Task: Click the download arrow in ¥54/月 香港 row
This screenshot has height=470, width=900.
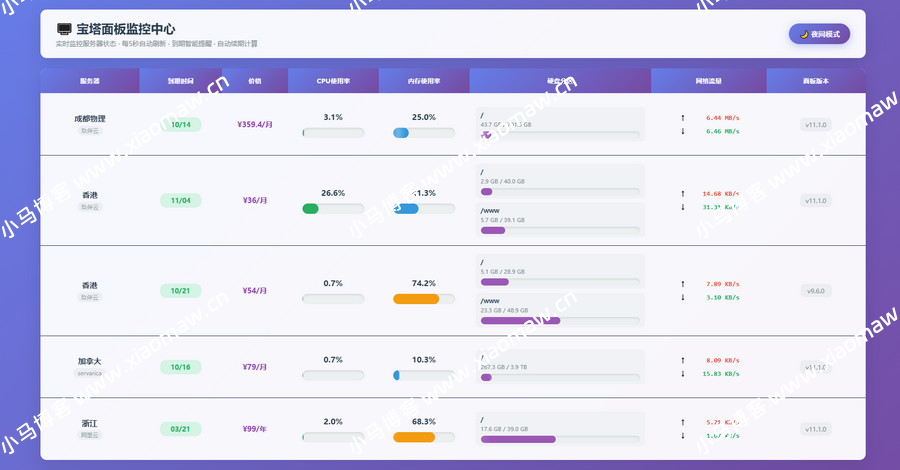Action: [x=683, y=297]
